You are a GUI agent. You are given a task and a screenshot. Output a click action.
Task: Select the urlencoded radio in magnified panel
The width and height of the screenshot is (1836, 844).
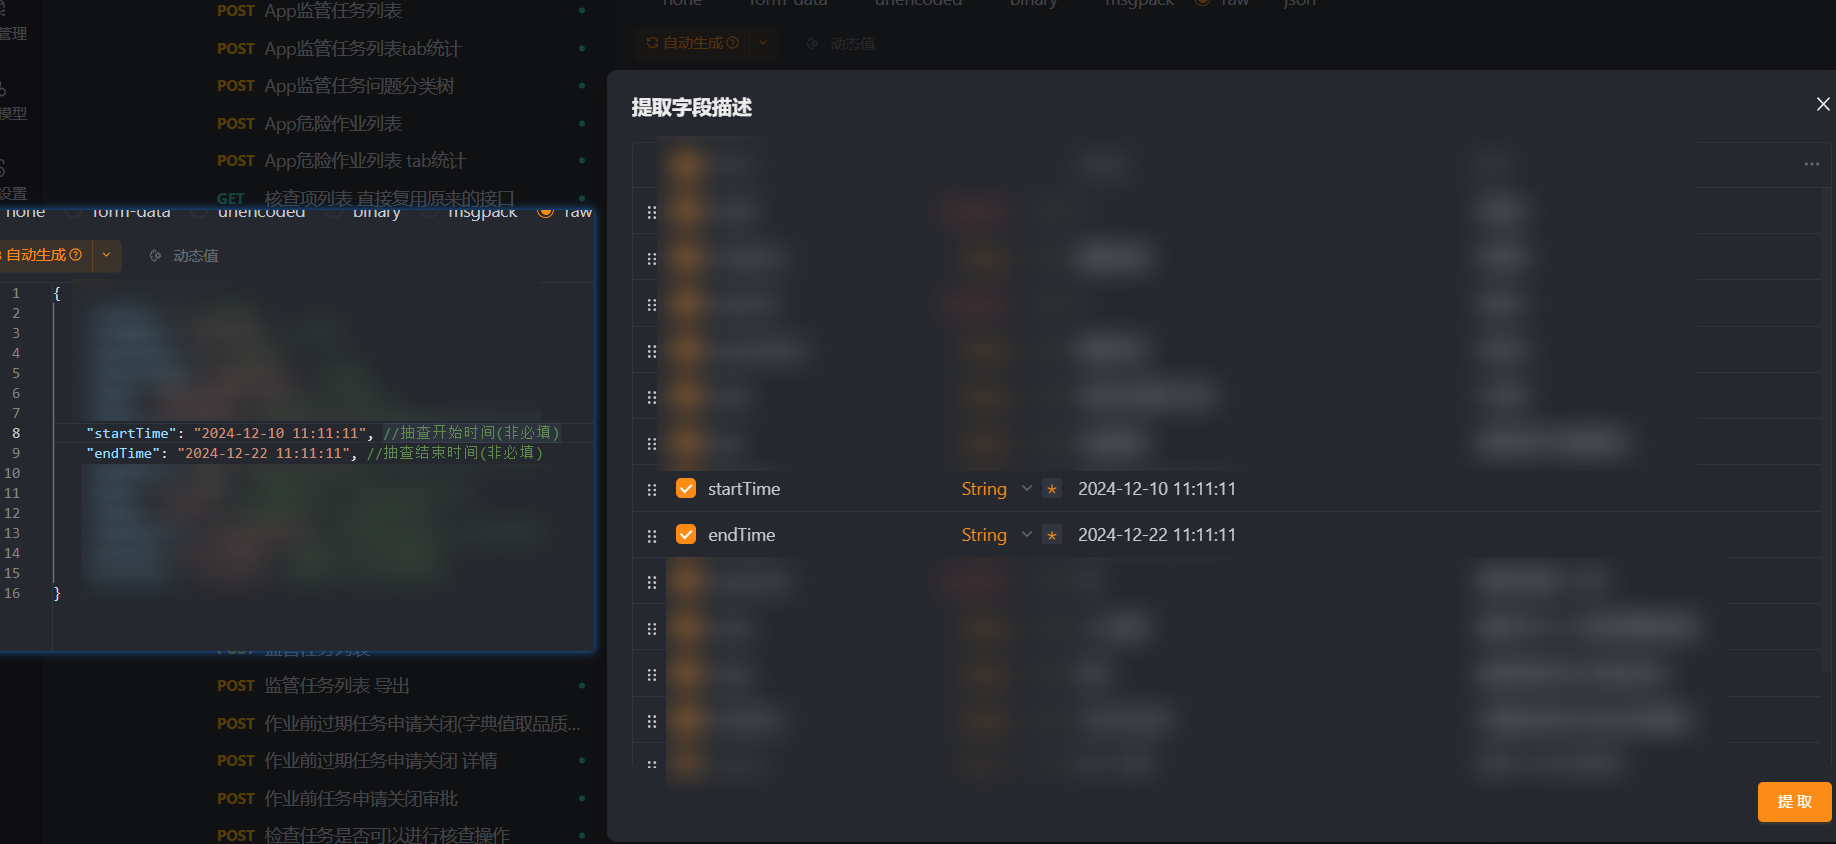199,212
